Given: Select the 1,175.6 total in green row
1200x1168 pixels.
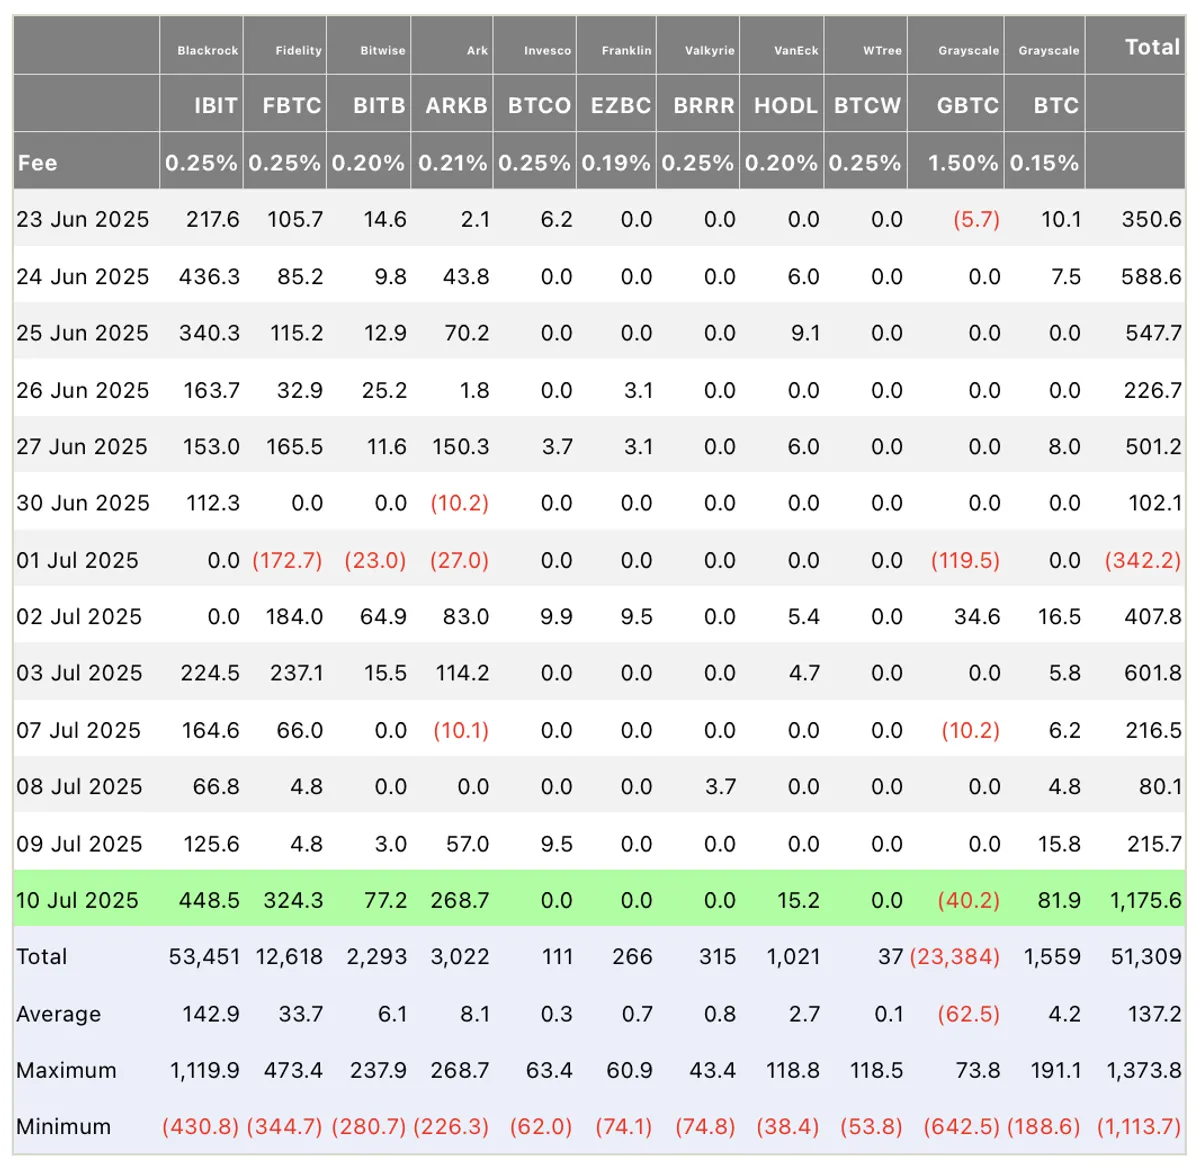Looking at the screenshot, I should click(x=1145, y=900).
